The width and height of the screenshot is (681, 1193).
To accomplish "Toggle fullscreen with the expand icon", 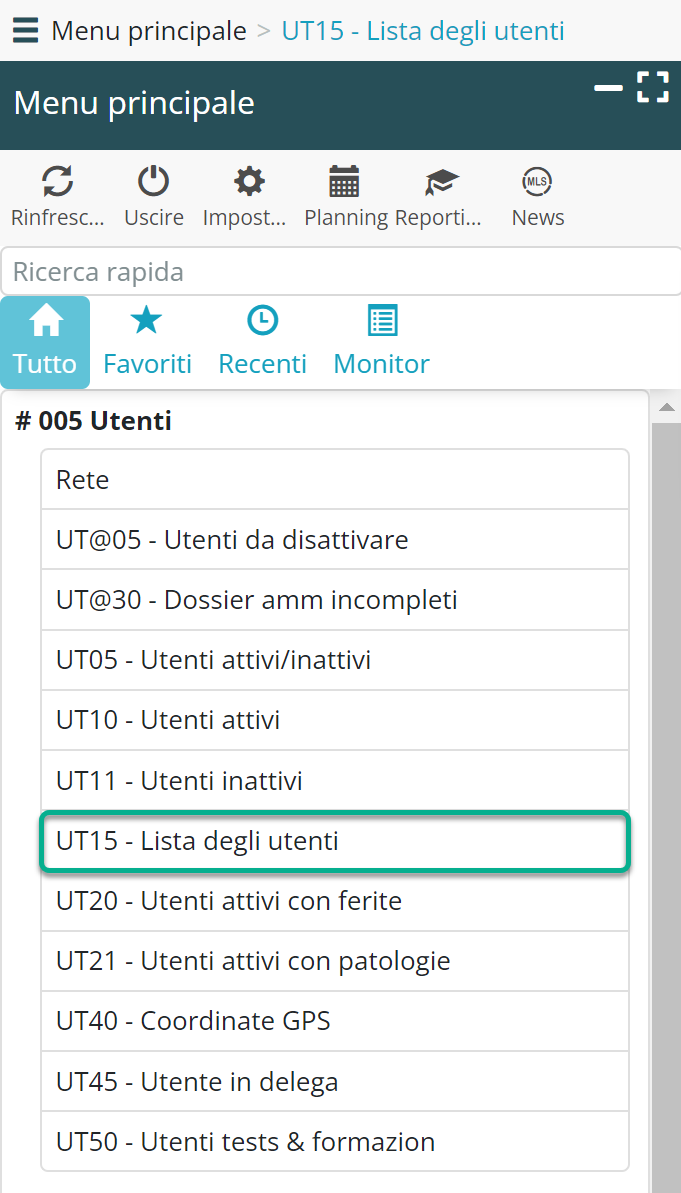I will point(652,87).
